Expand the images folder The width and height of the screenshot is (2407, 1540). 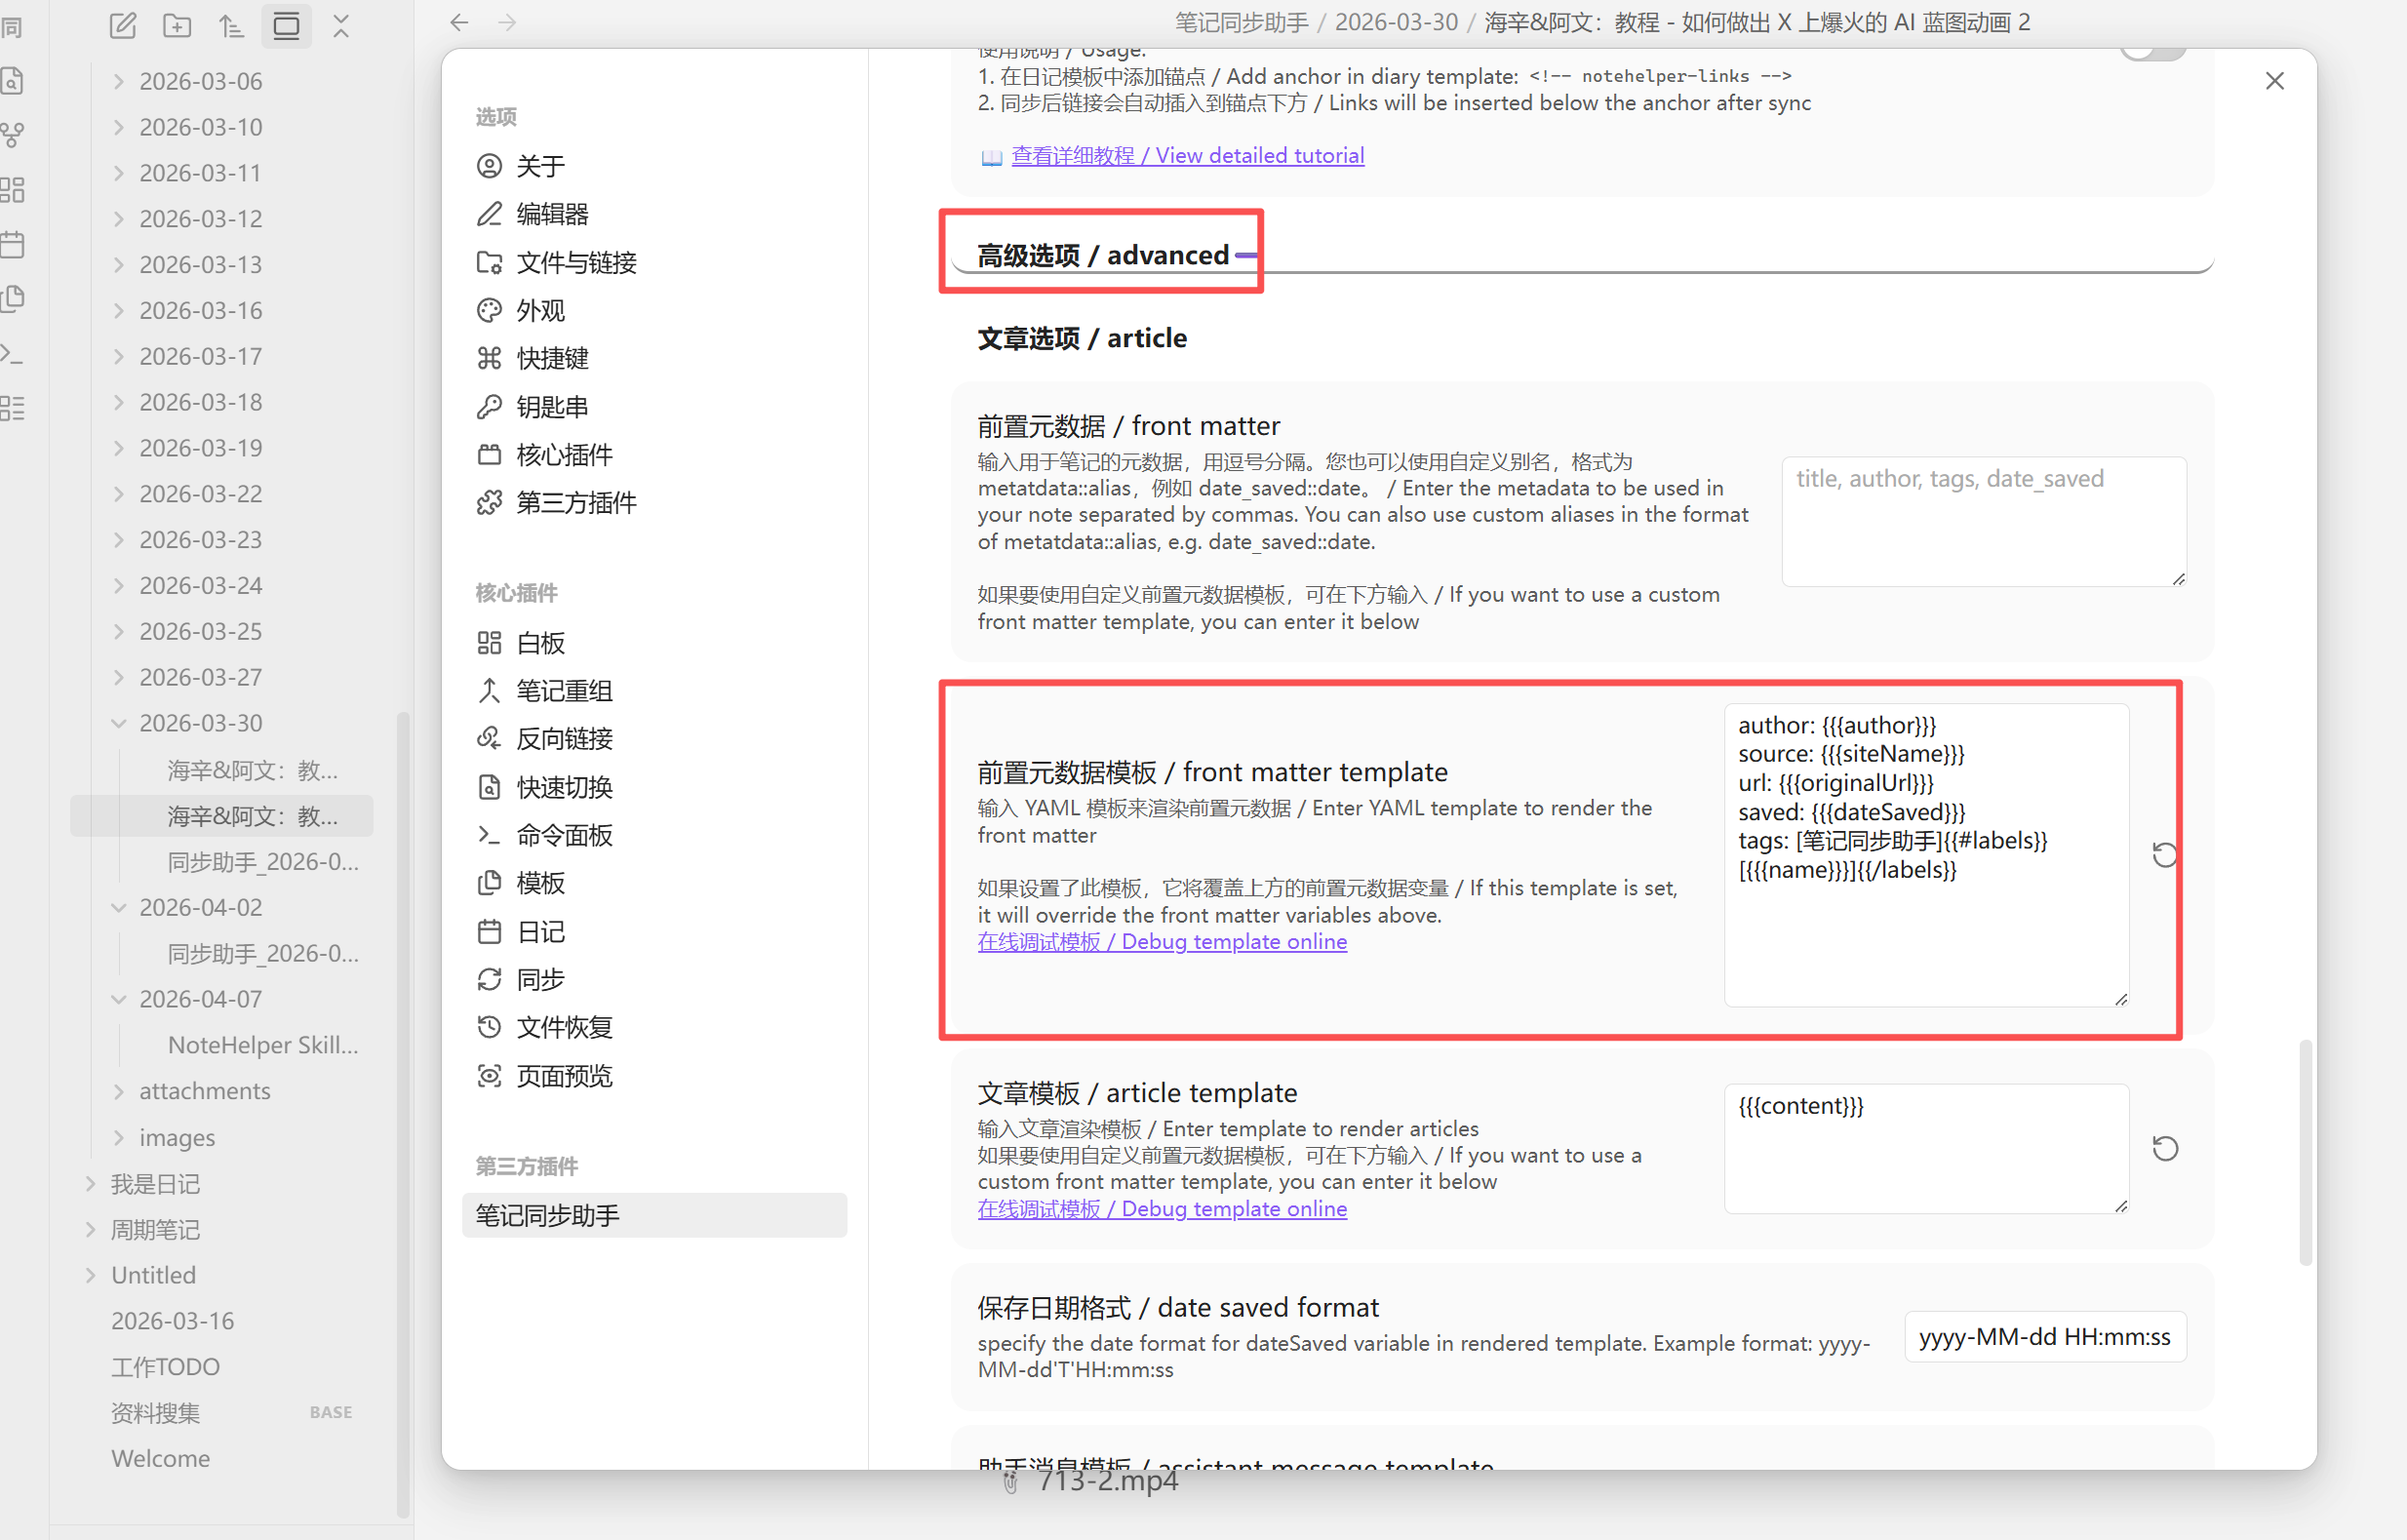tap(119, 1137)
